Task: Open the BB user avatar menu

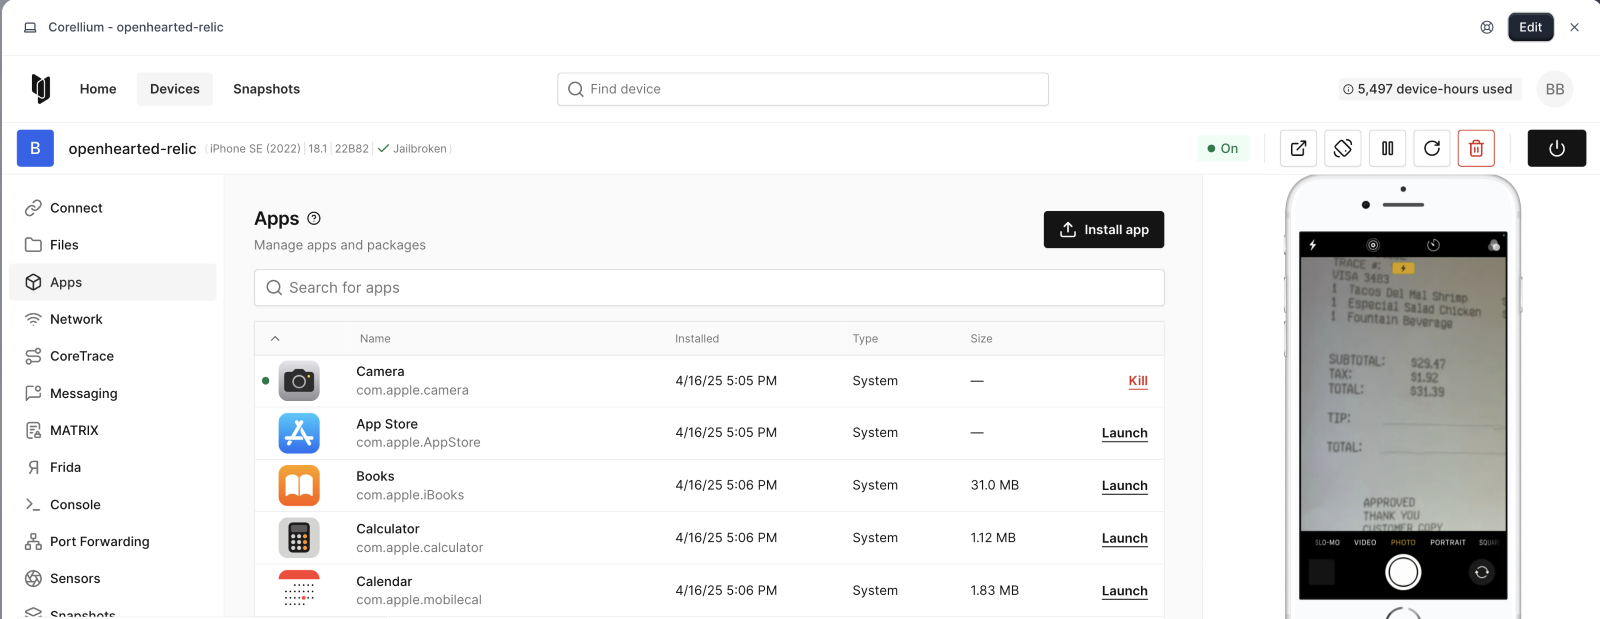Action: (1555, 89)
